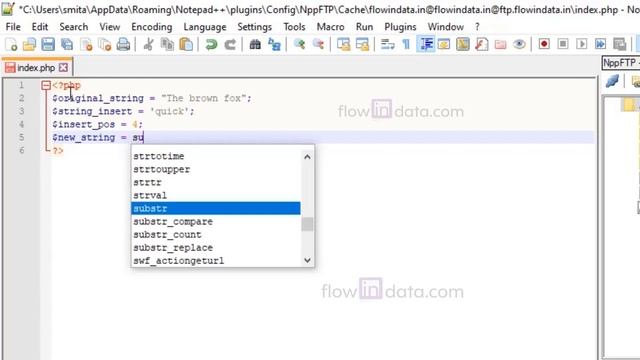Open the Language menu
This screenshot has height=360, width=640.
pyautogui.click(x=204, y=27)
